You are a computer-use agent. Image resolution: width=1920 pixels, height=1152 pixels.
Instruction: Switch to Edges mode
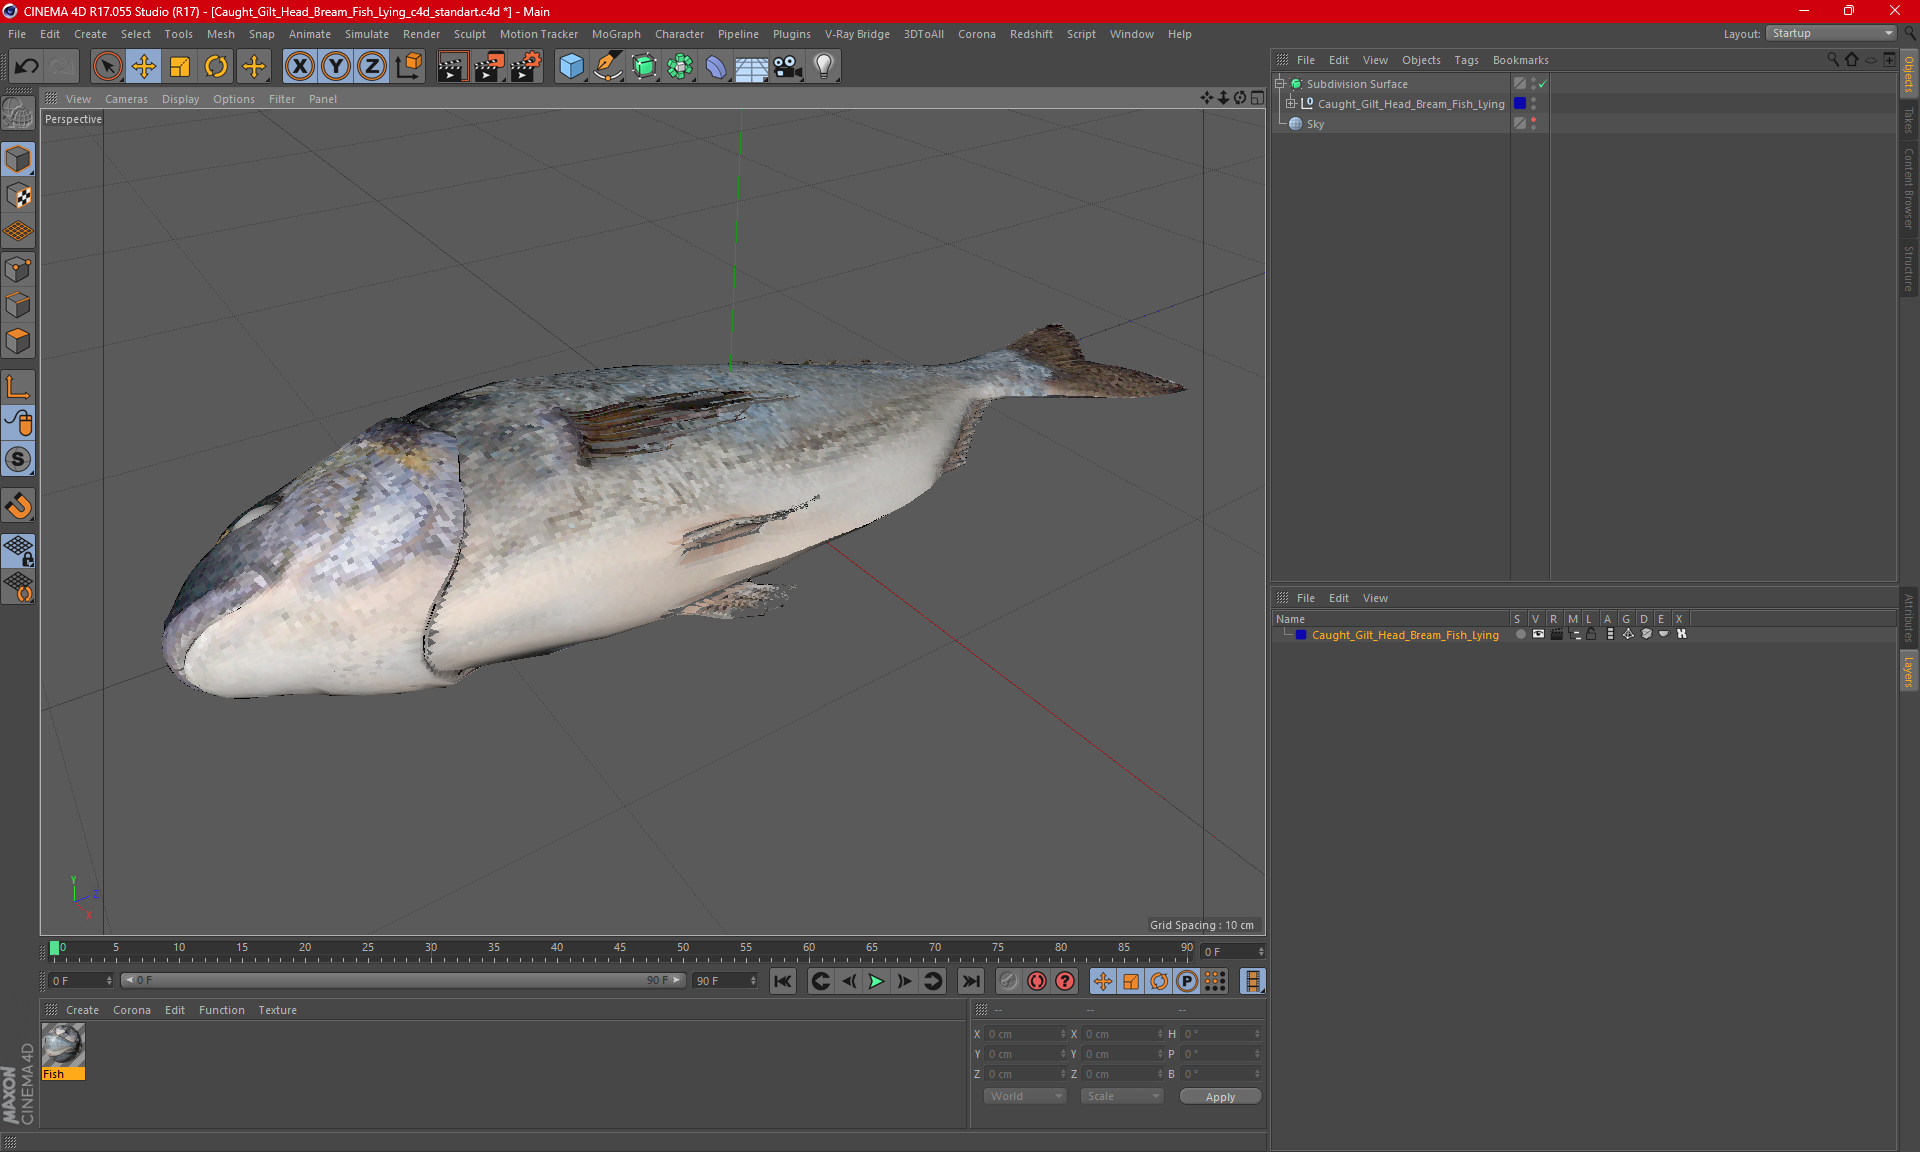pos(18,305)
